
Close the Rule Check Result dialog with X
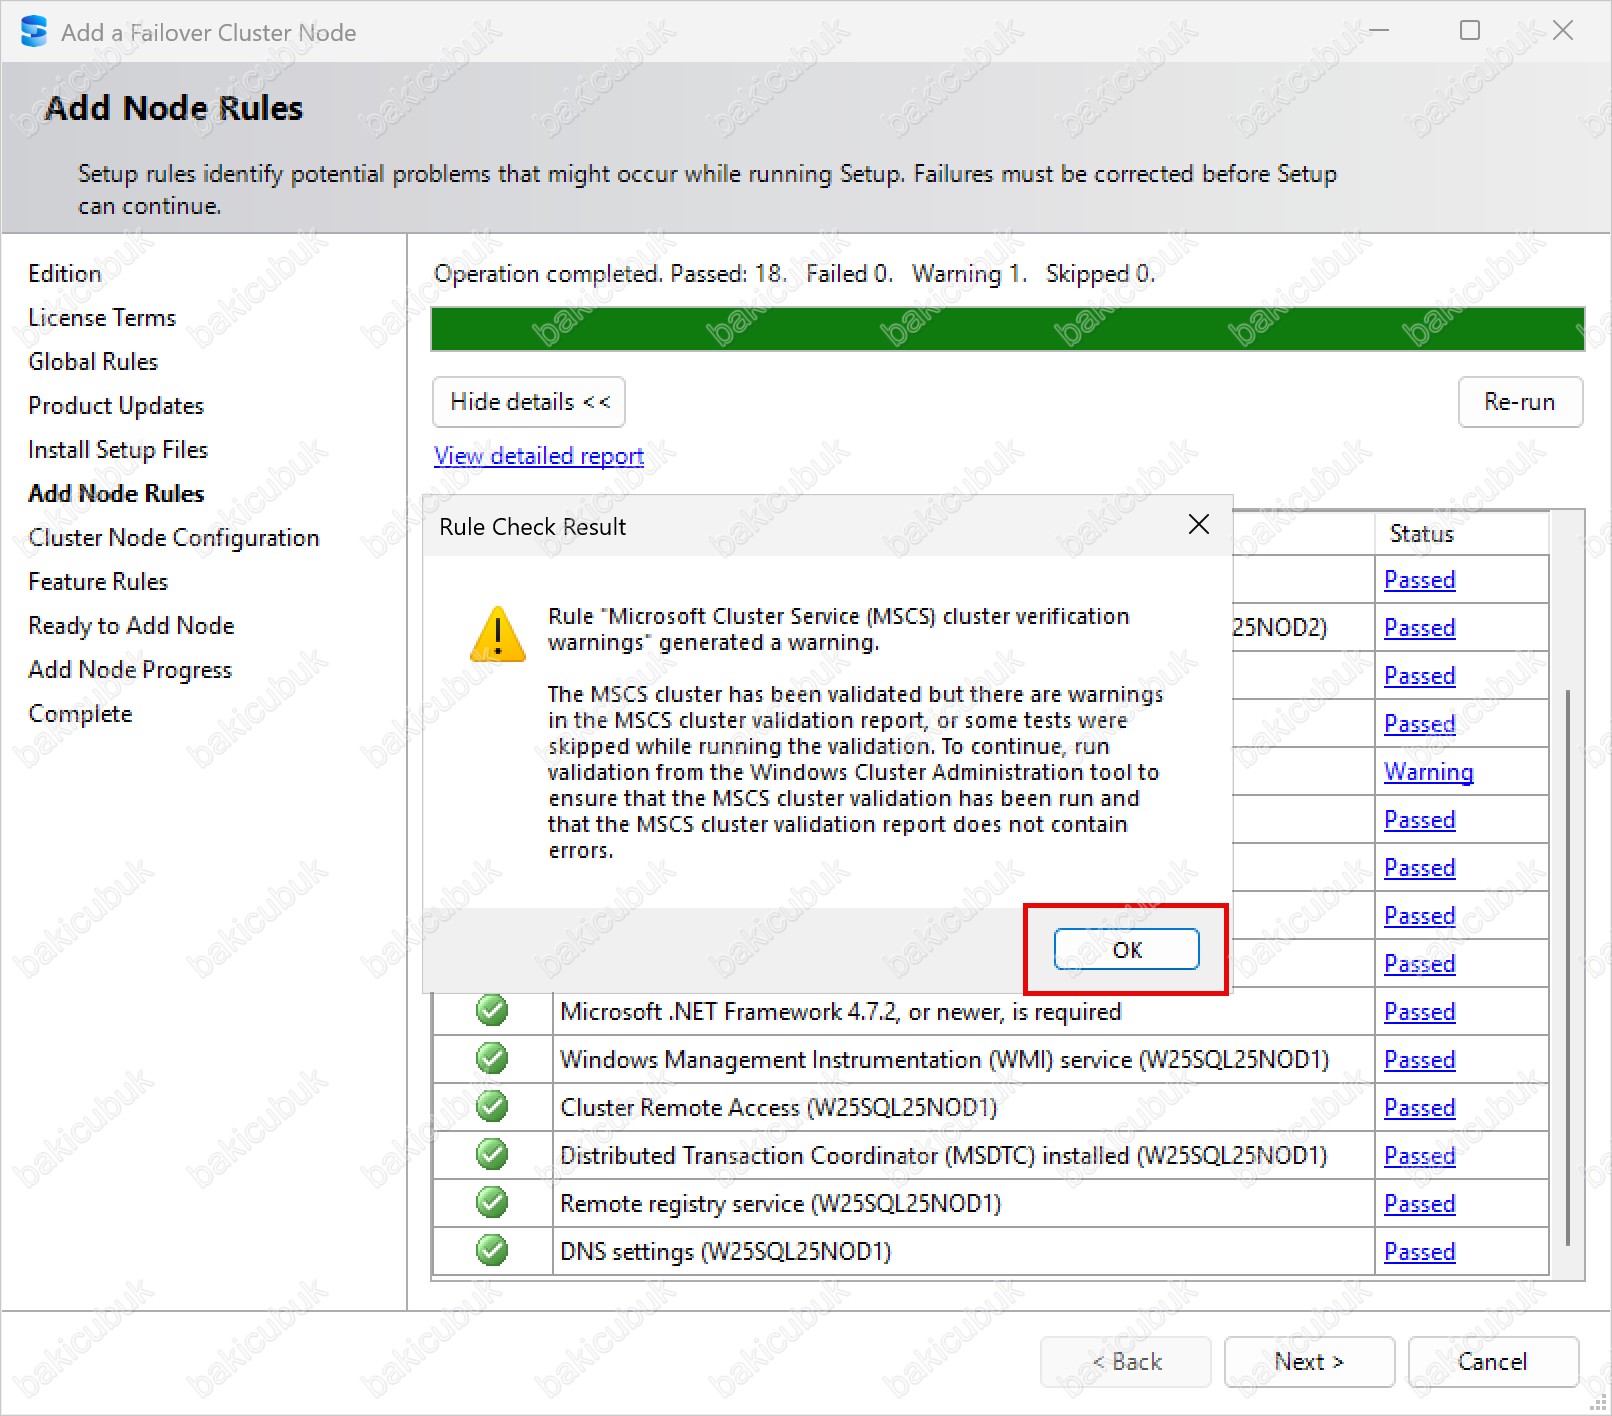click(1198, 525)
